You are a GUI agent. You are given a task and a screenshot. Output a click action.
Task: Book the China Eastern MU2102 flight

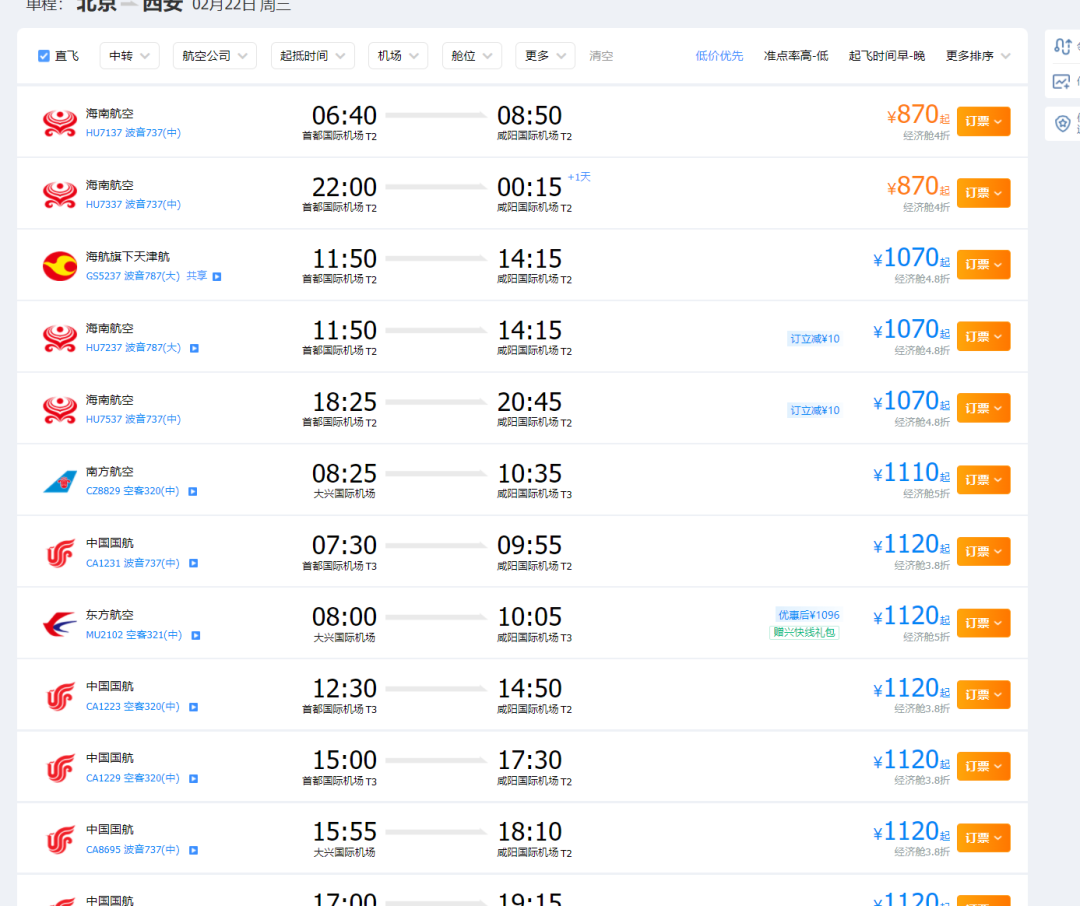tap(984, 623)
